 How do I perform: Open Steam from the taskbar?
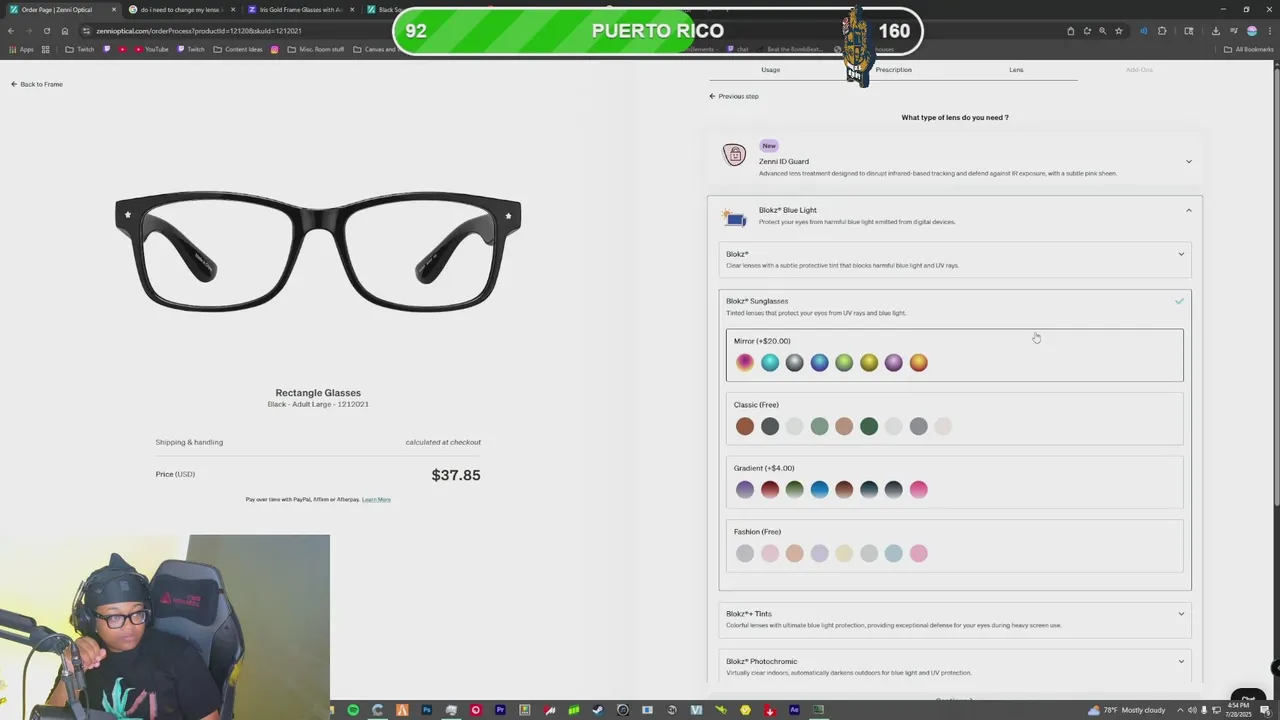[x=598, y=710]
